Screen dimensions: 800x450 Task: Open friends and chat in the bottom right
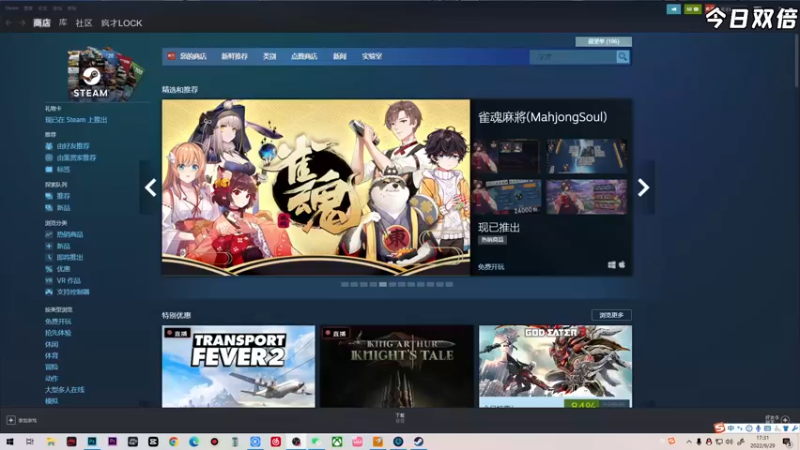778,419
